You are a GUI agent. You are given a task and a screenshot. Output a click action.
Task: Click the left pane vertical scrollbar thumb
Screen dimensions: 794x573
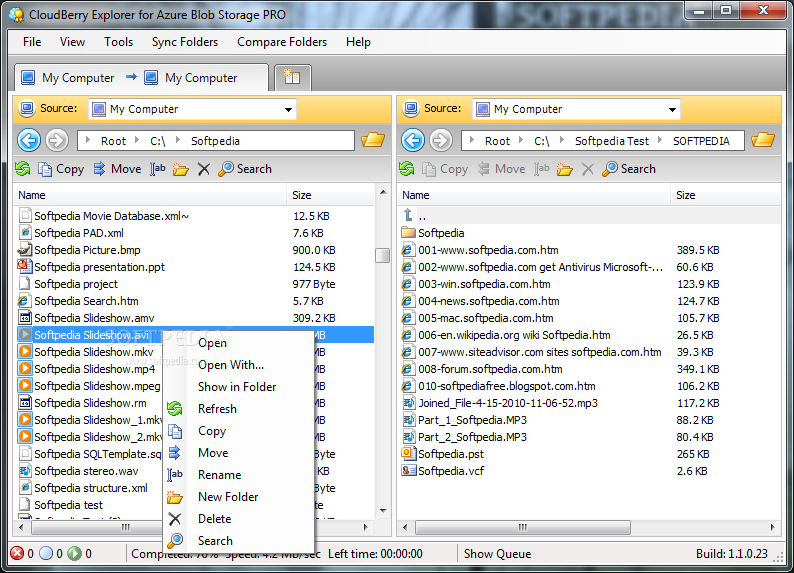[x=382, y=255]
